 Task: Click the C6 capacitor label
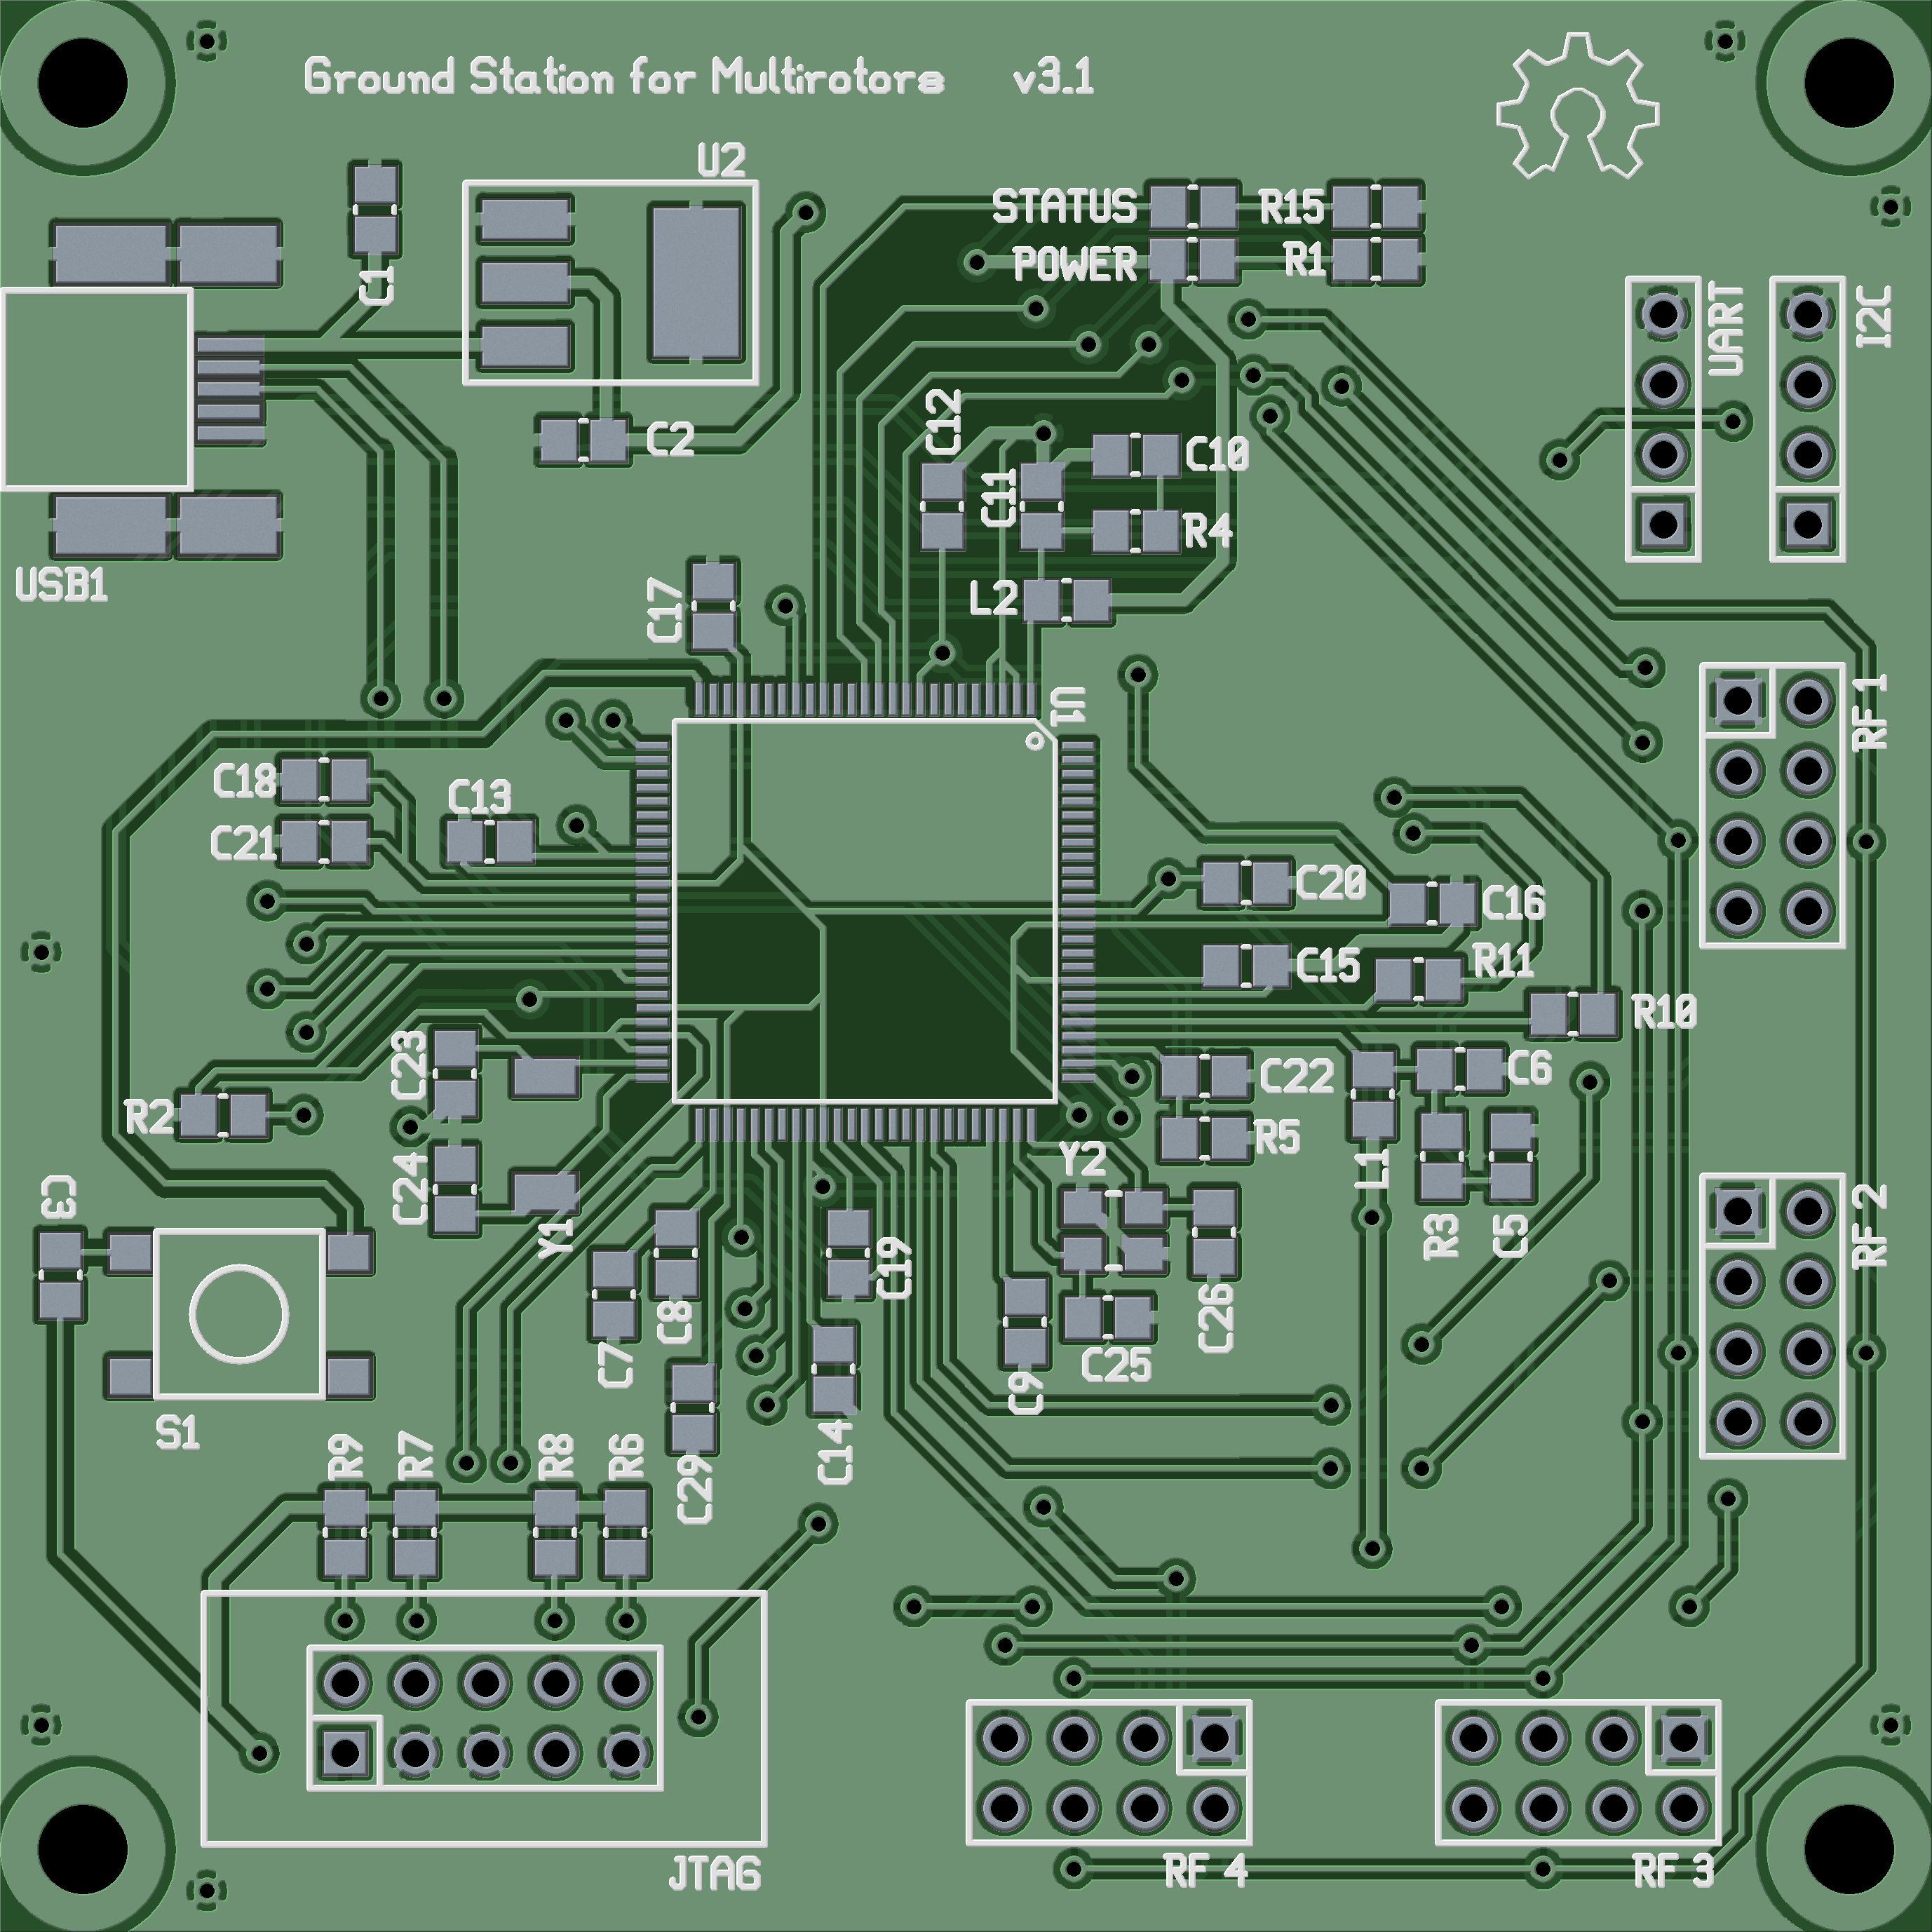pos(1530,1068)
